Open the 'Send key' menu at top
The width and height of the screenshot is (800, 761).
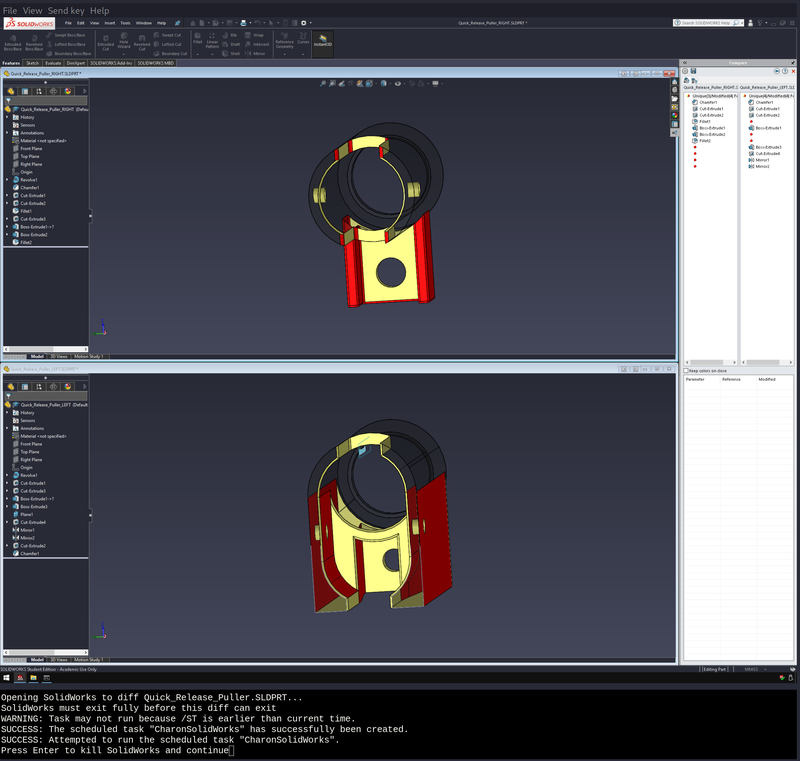pos(66,10)
